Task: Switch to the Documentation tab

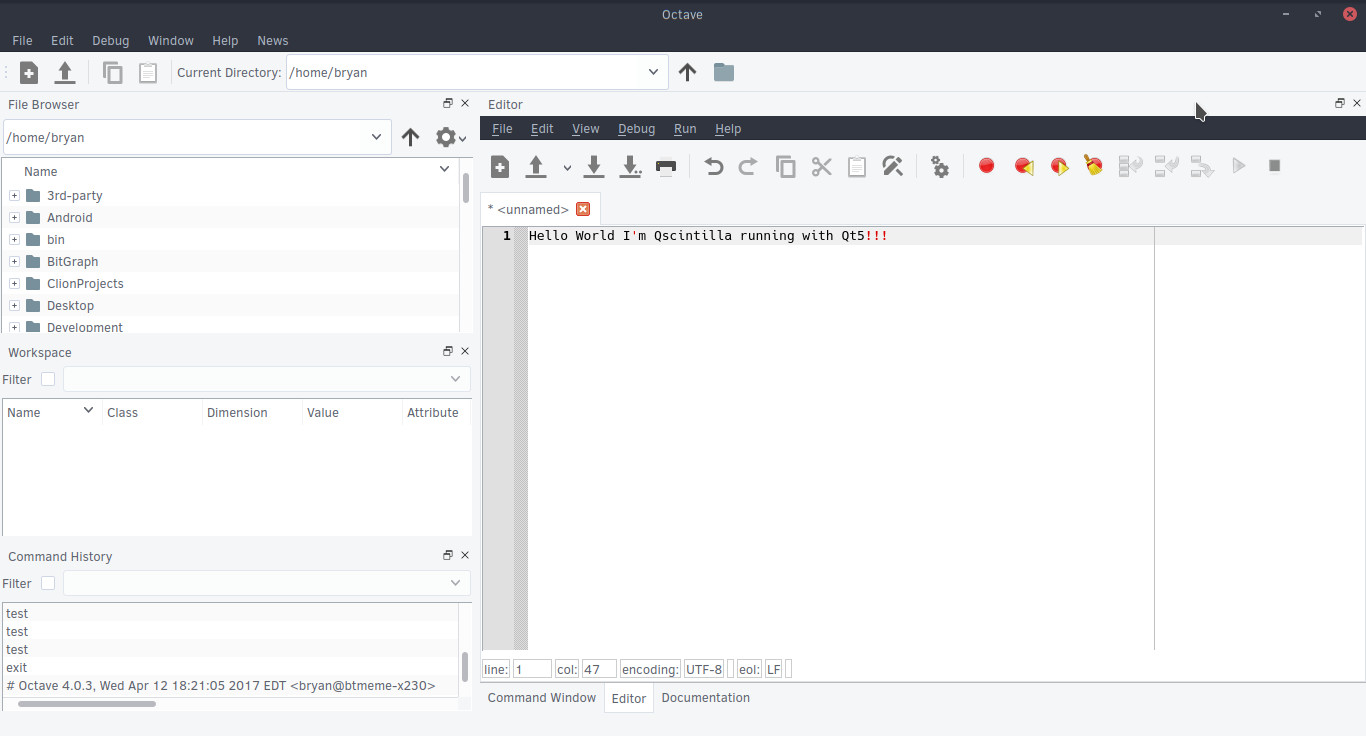Action: pyautogui.click(x=705, y=698)
